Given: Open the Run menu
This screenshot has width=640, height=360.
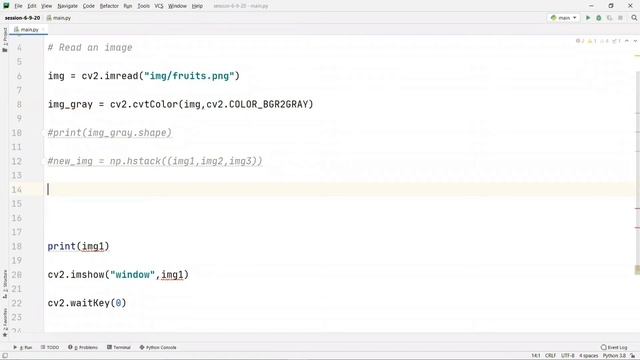Looking at the screenshot, I should (x=128, y=6).
